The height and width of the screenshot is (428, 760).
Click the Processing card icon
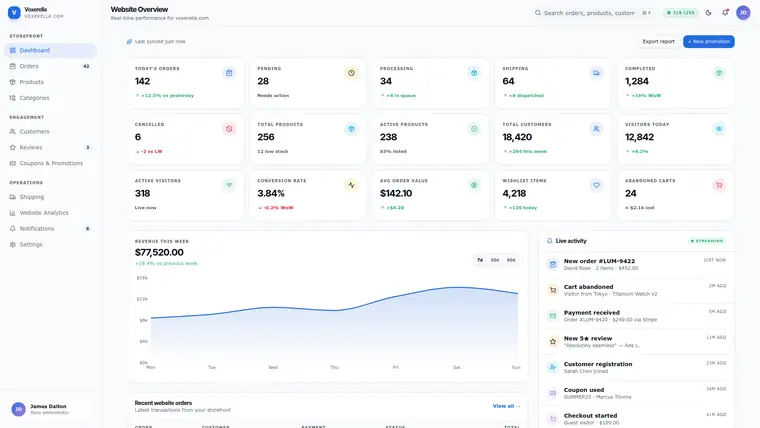[x=474, y=73]
